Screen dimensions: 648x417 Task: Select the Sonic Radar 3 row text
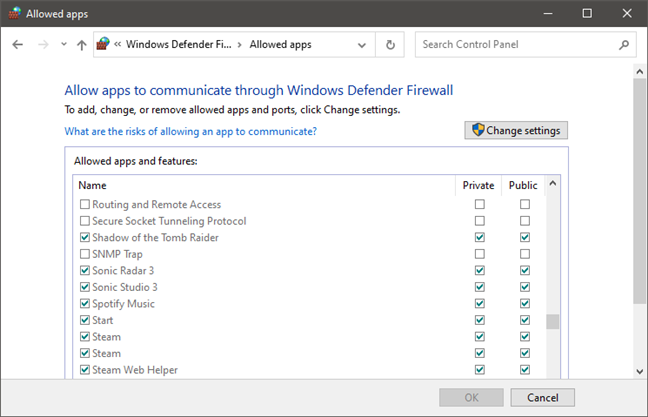[123, 270]
